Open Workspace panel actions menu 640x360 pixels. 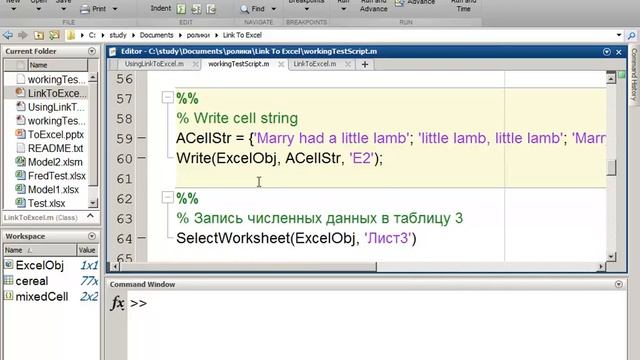click(92, 236)
